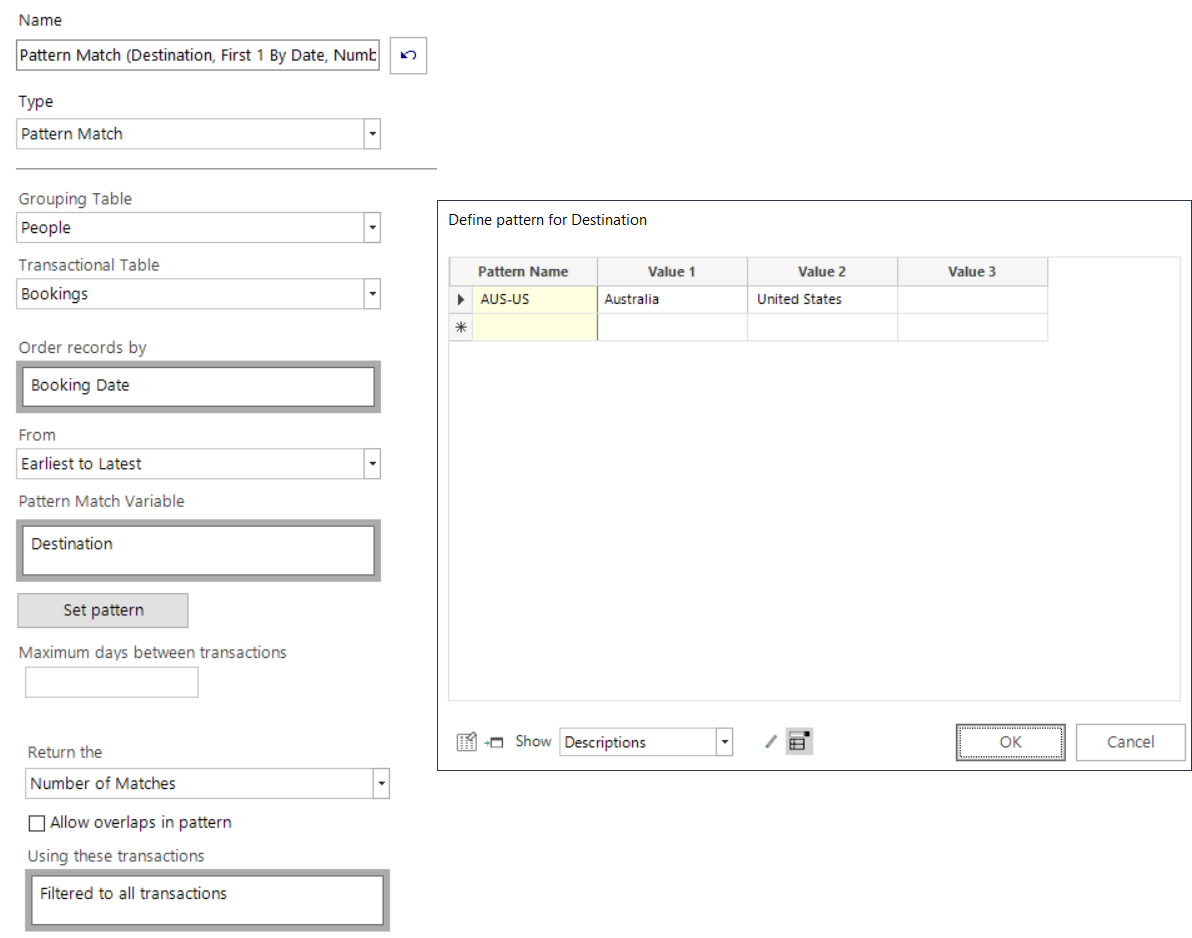Viewport: 1192px width, 938px height.
Task: Click the empty Pattern Name cell in new row
Action: (x=535, y=328)
